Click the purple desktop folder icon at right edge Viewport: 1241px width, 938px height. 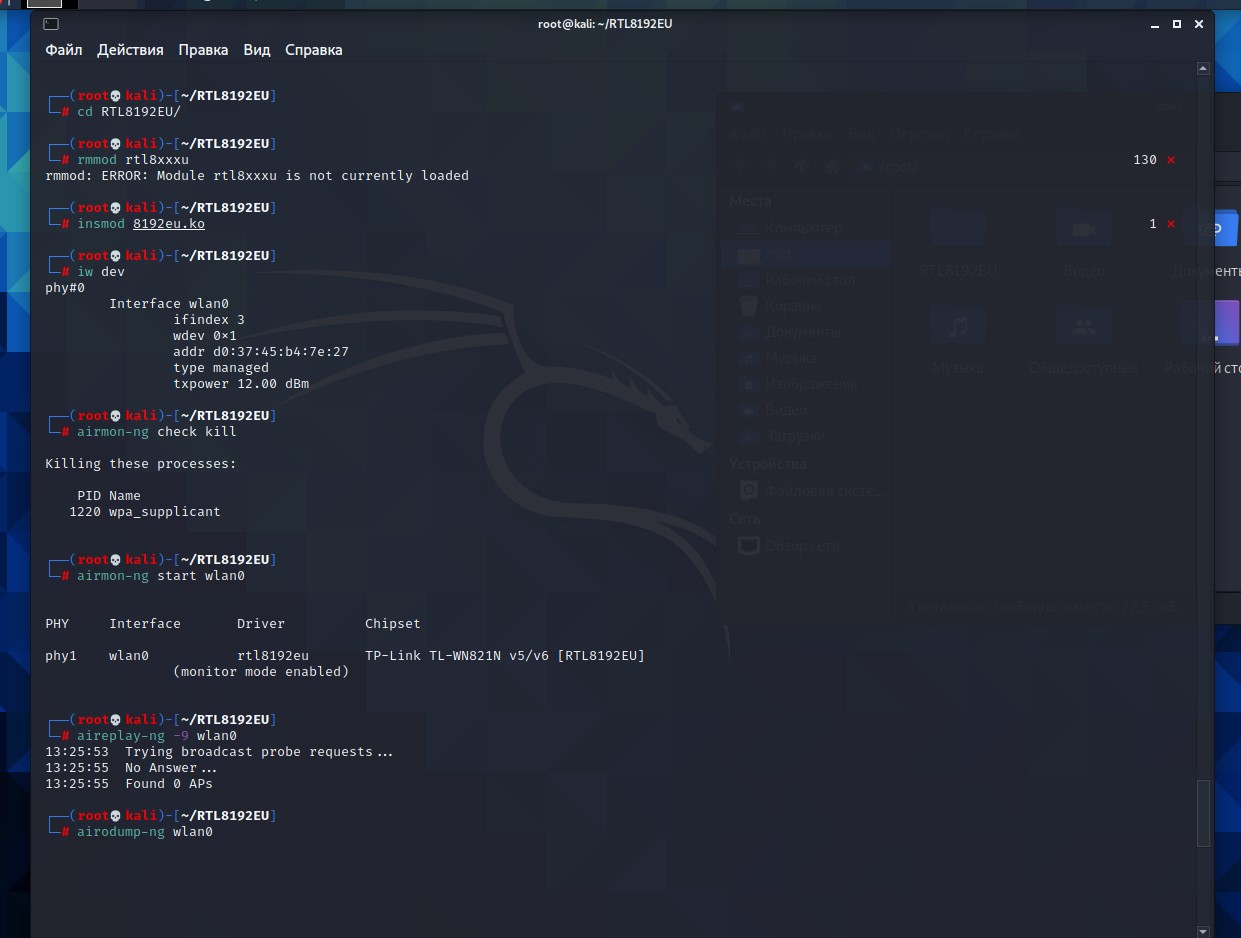pyautogui.click(x=1227, y=323)
